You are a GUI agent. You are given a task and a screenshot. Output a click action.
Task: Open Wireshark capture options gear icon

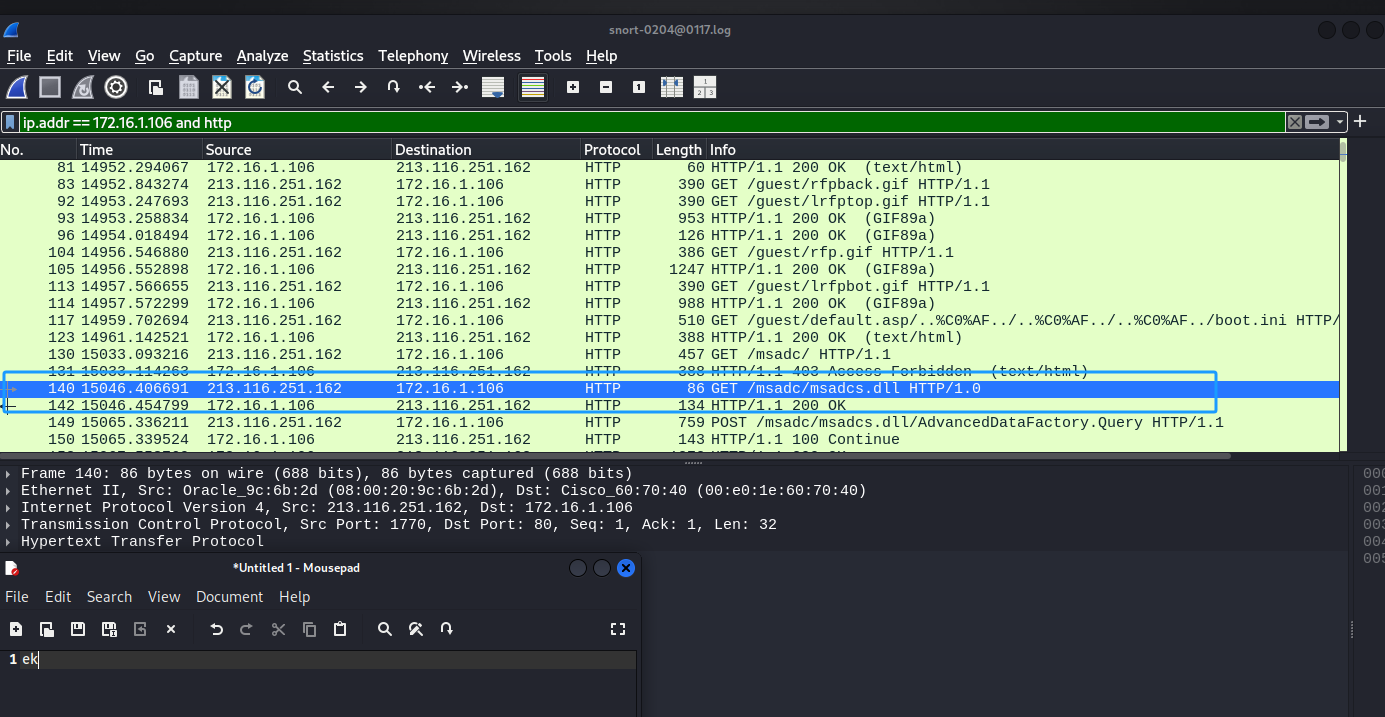(x=116, y=87)
